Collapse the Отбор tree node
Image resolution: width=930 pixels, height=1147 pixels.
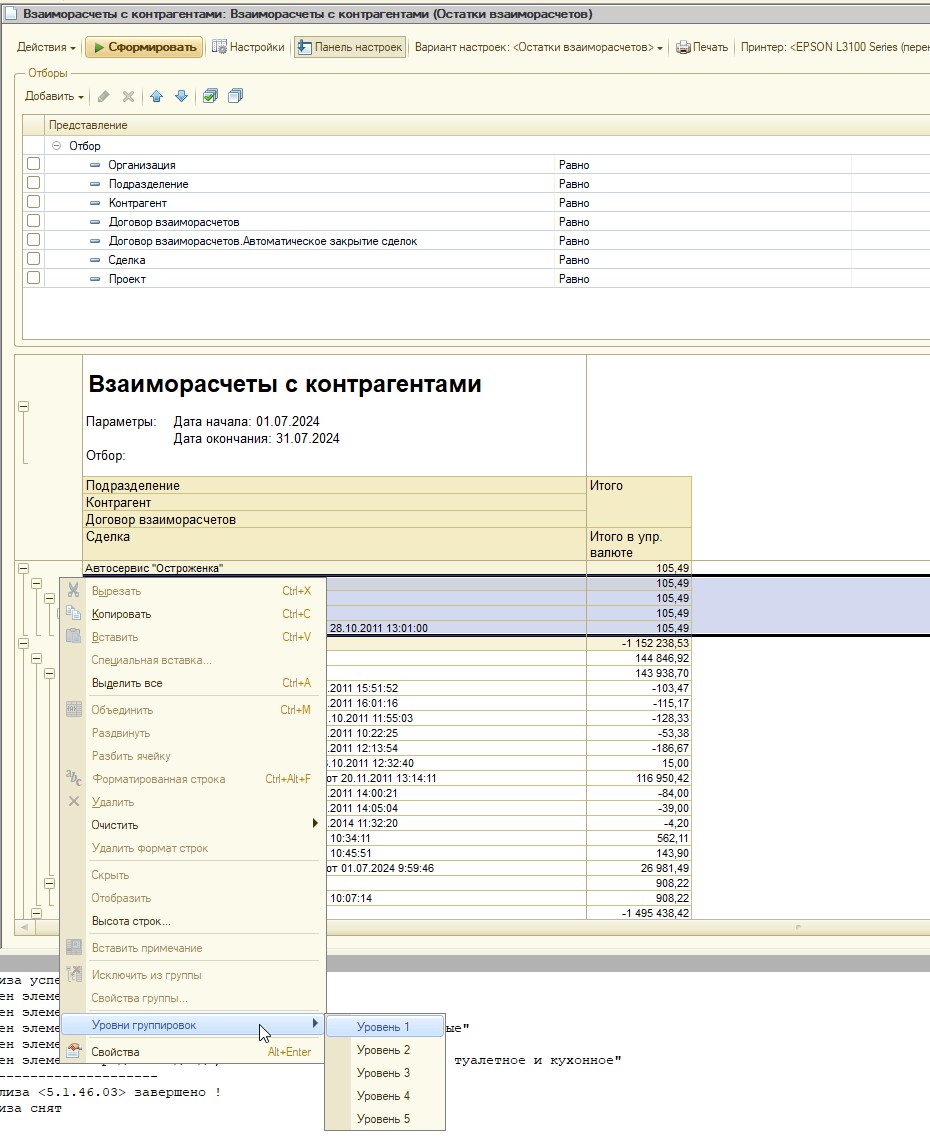point(56,146)
